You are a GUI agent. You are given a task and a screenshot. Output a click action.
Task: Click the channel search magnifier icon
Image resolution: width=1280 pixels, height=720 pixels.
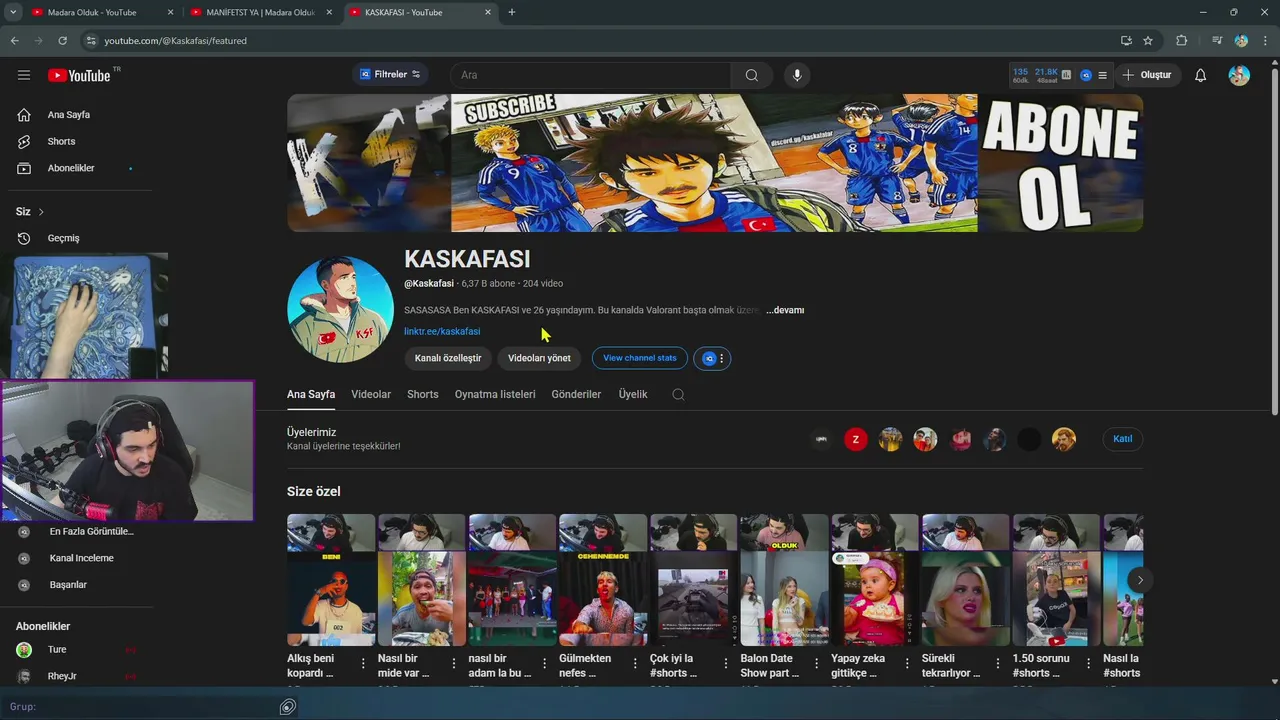point(678,394)
